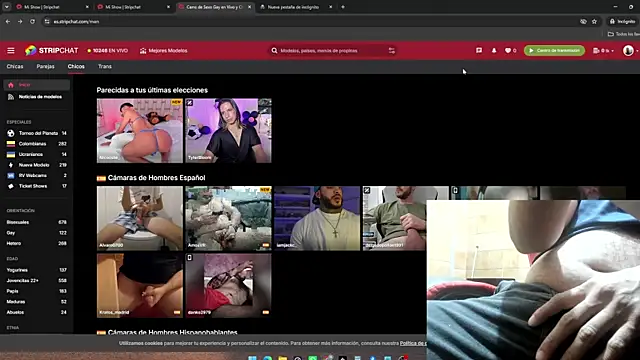Open Mejores Modelos

(x=164, y=51)
